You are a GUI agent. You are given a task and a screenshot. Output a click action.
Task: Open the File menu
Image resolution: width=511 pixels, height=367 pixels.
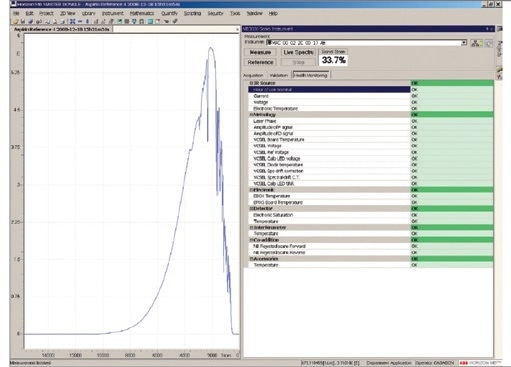(x=16, y=13)
